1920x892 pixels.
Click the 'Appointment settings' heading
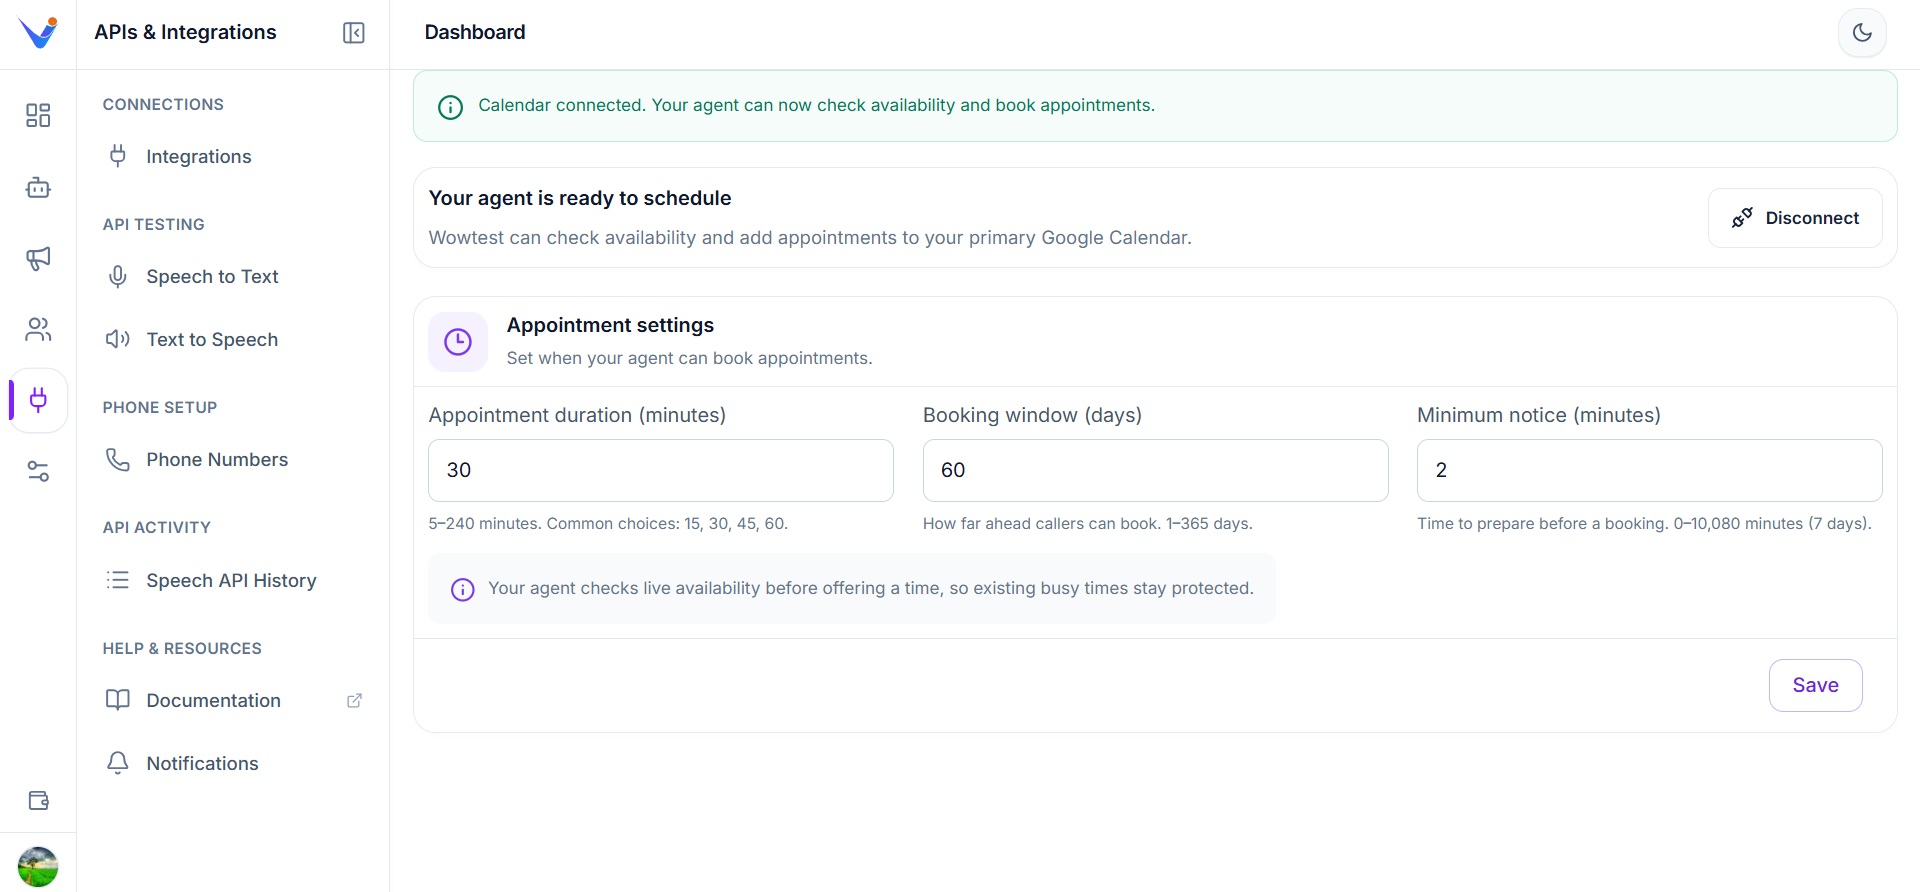[610, 325]
